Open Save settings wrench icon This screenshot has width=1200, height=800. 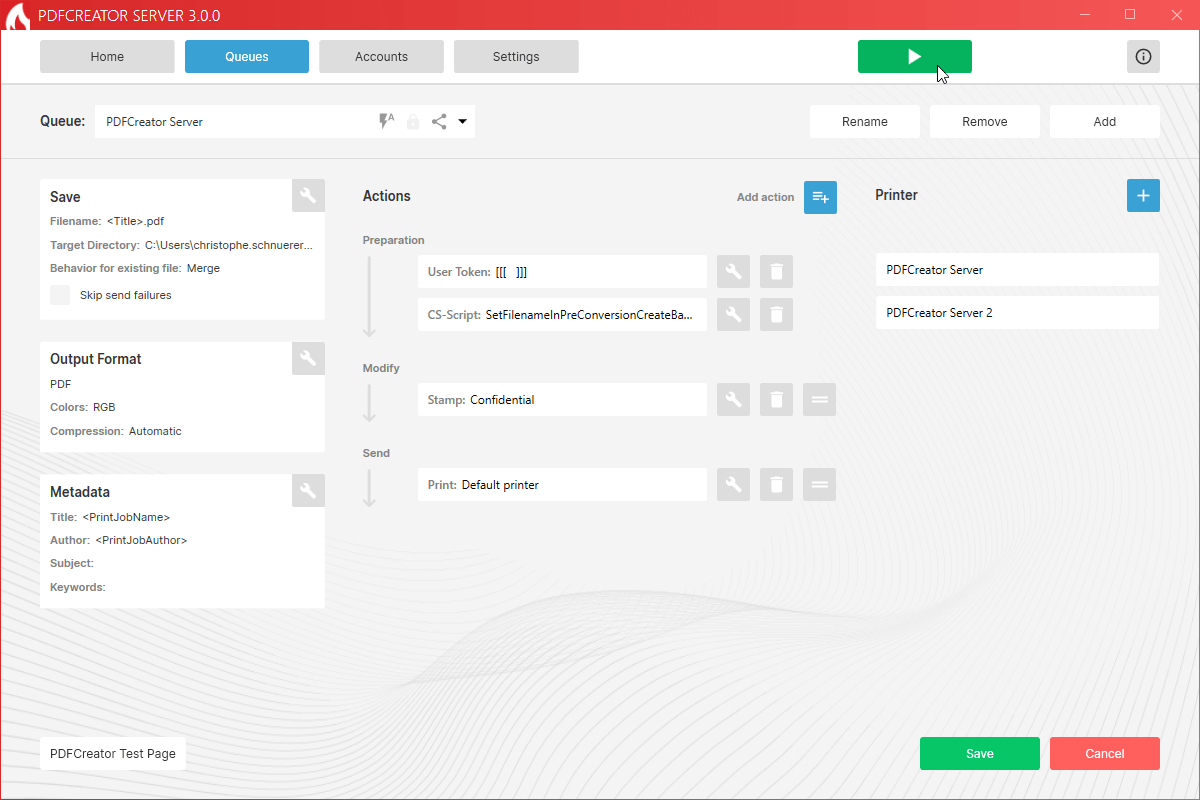[308, 196]
